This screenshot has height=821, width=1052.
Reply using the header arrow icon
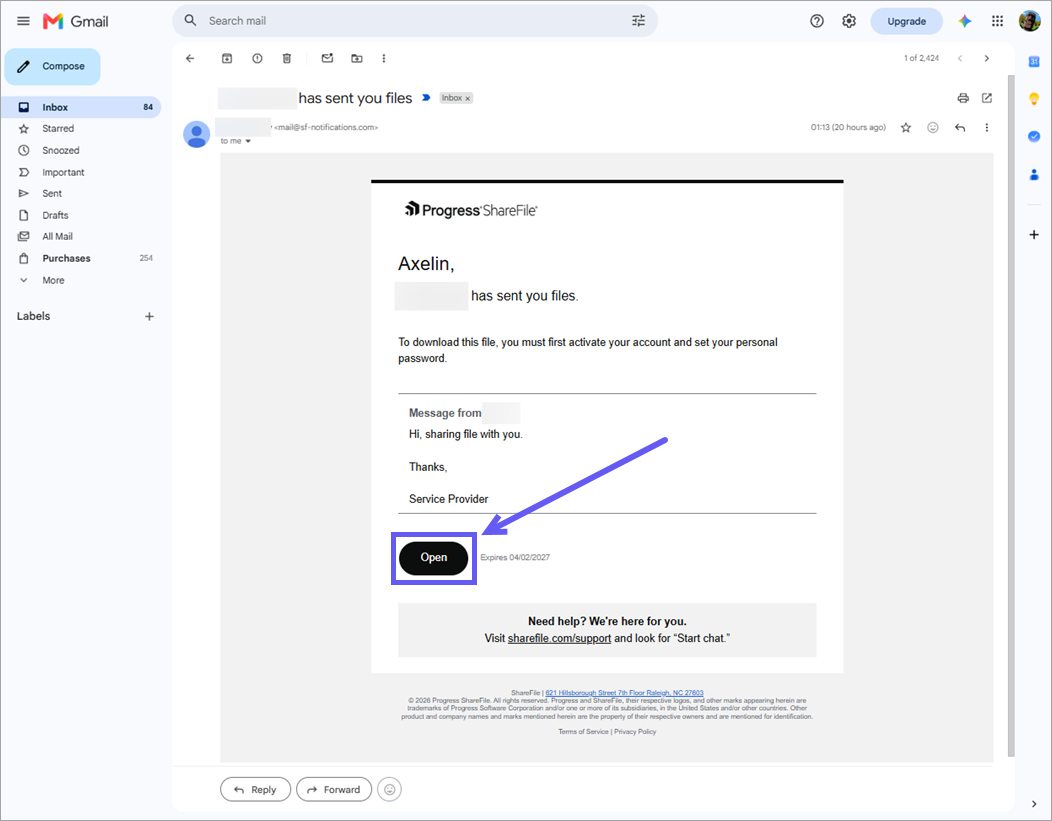tap(960, 127)
